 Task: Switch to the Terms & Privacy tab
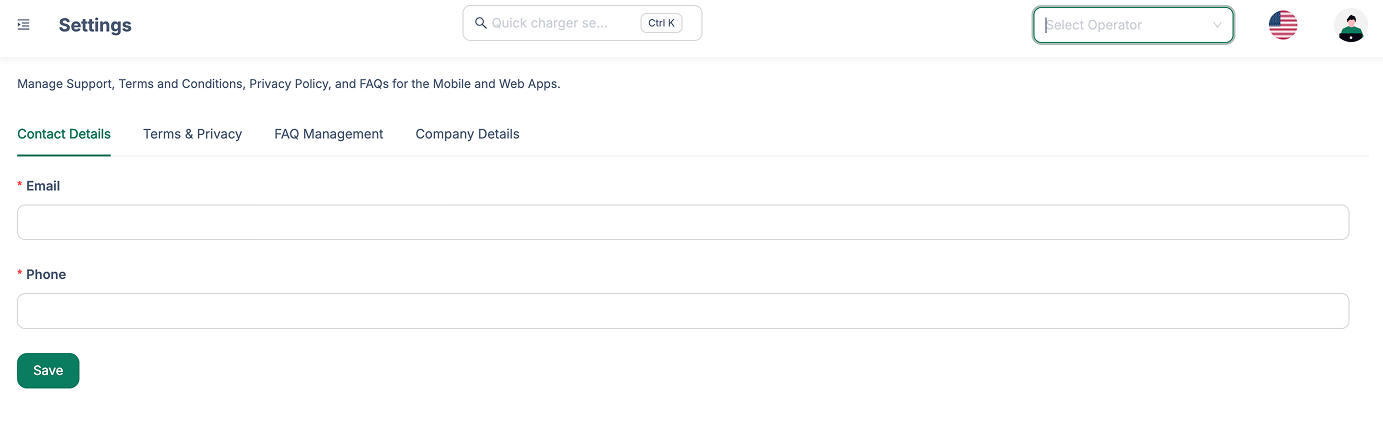pos(192,134)
